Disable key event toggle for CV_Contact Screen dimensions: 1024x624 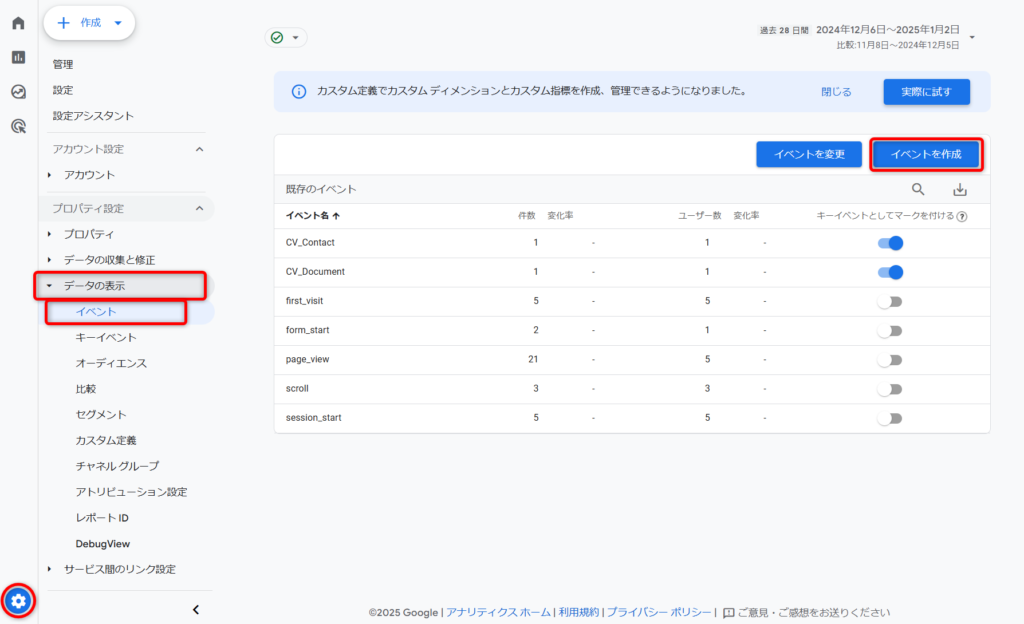(x=890, y=243)
